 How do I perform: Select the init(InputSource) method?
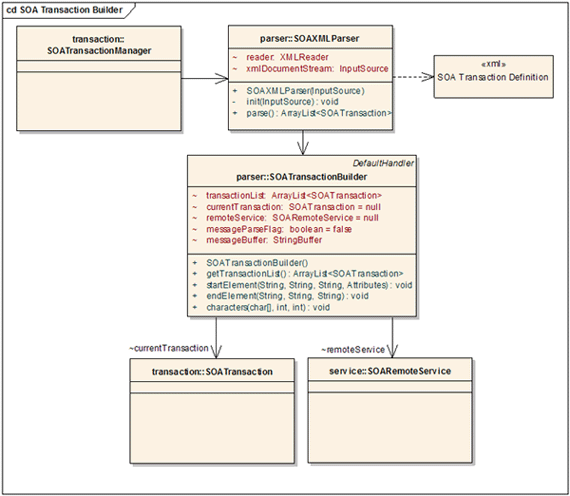point(292,101)
